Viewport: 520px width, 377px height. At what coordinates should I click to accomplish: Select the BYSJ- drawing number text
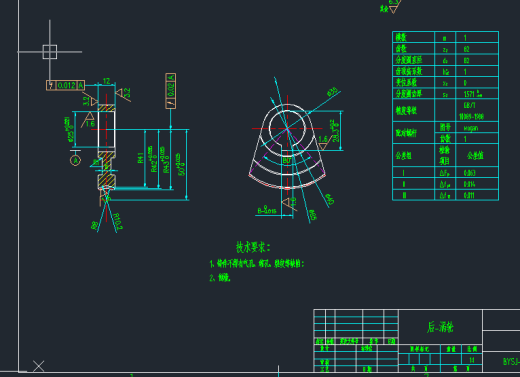click(x=511, y=362)
